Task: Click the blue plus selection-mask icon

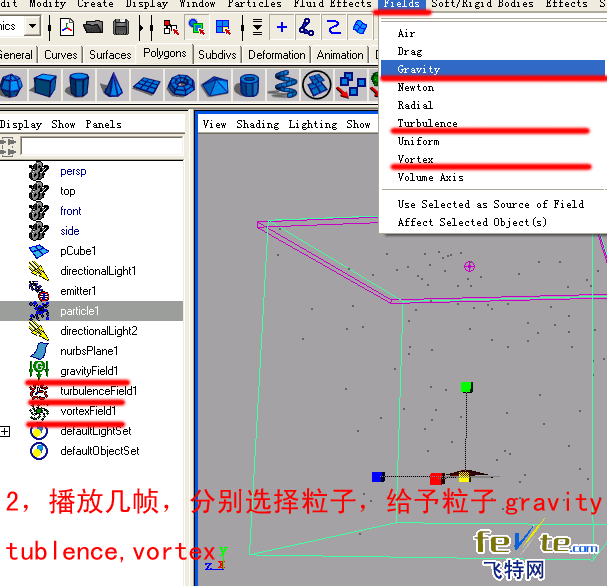Action: [x=282, y=27]
